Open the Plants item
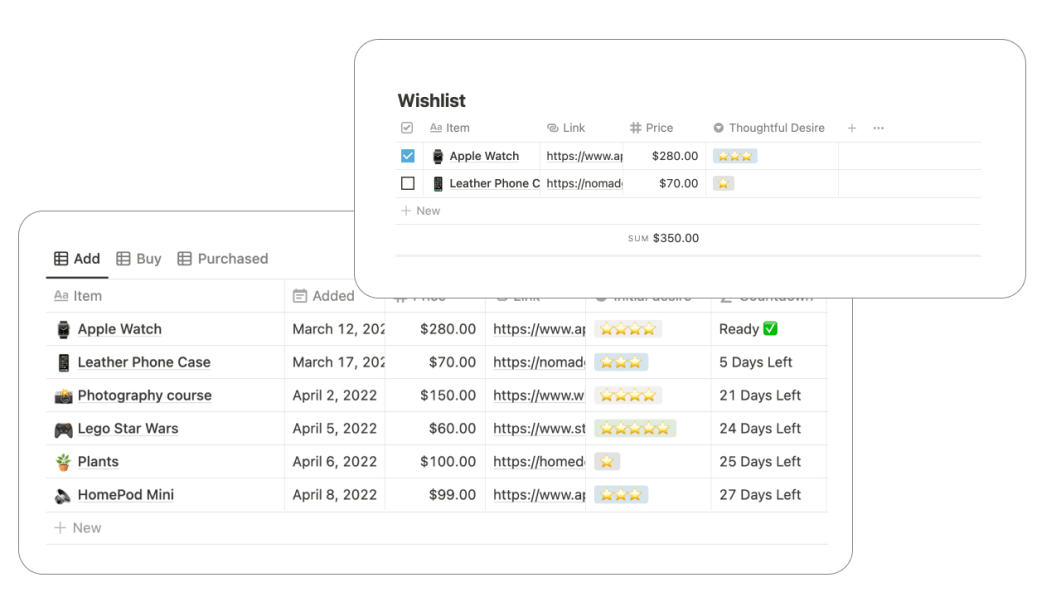1061x597 pixels. click(x=98, y=462)
